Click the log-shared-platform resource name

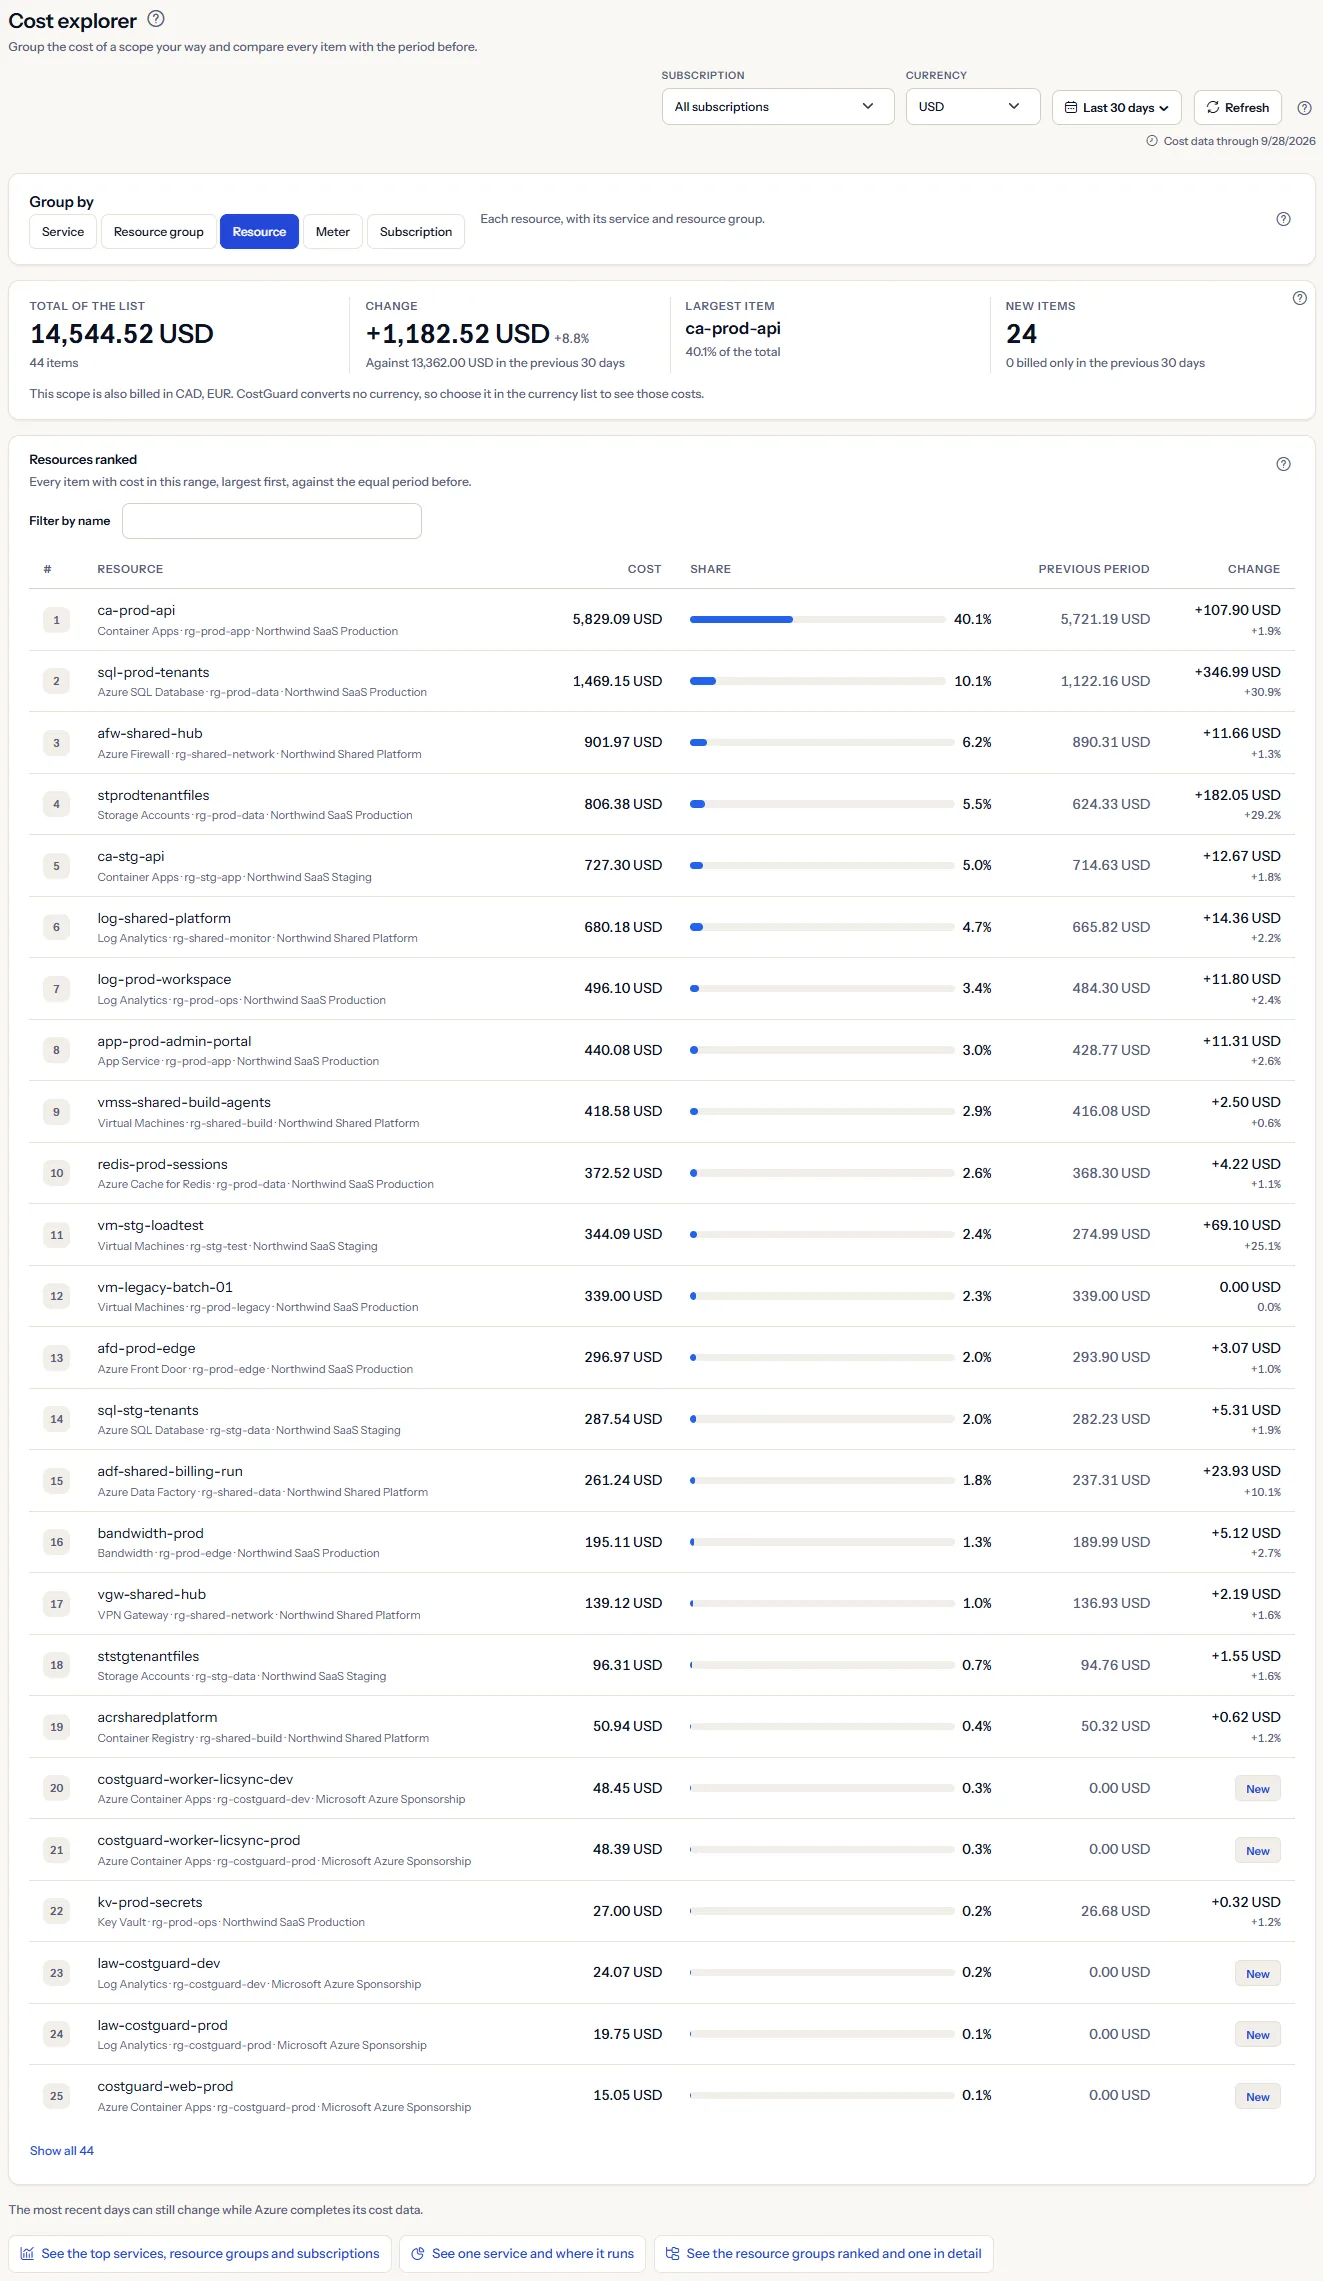164,919
